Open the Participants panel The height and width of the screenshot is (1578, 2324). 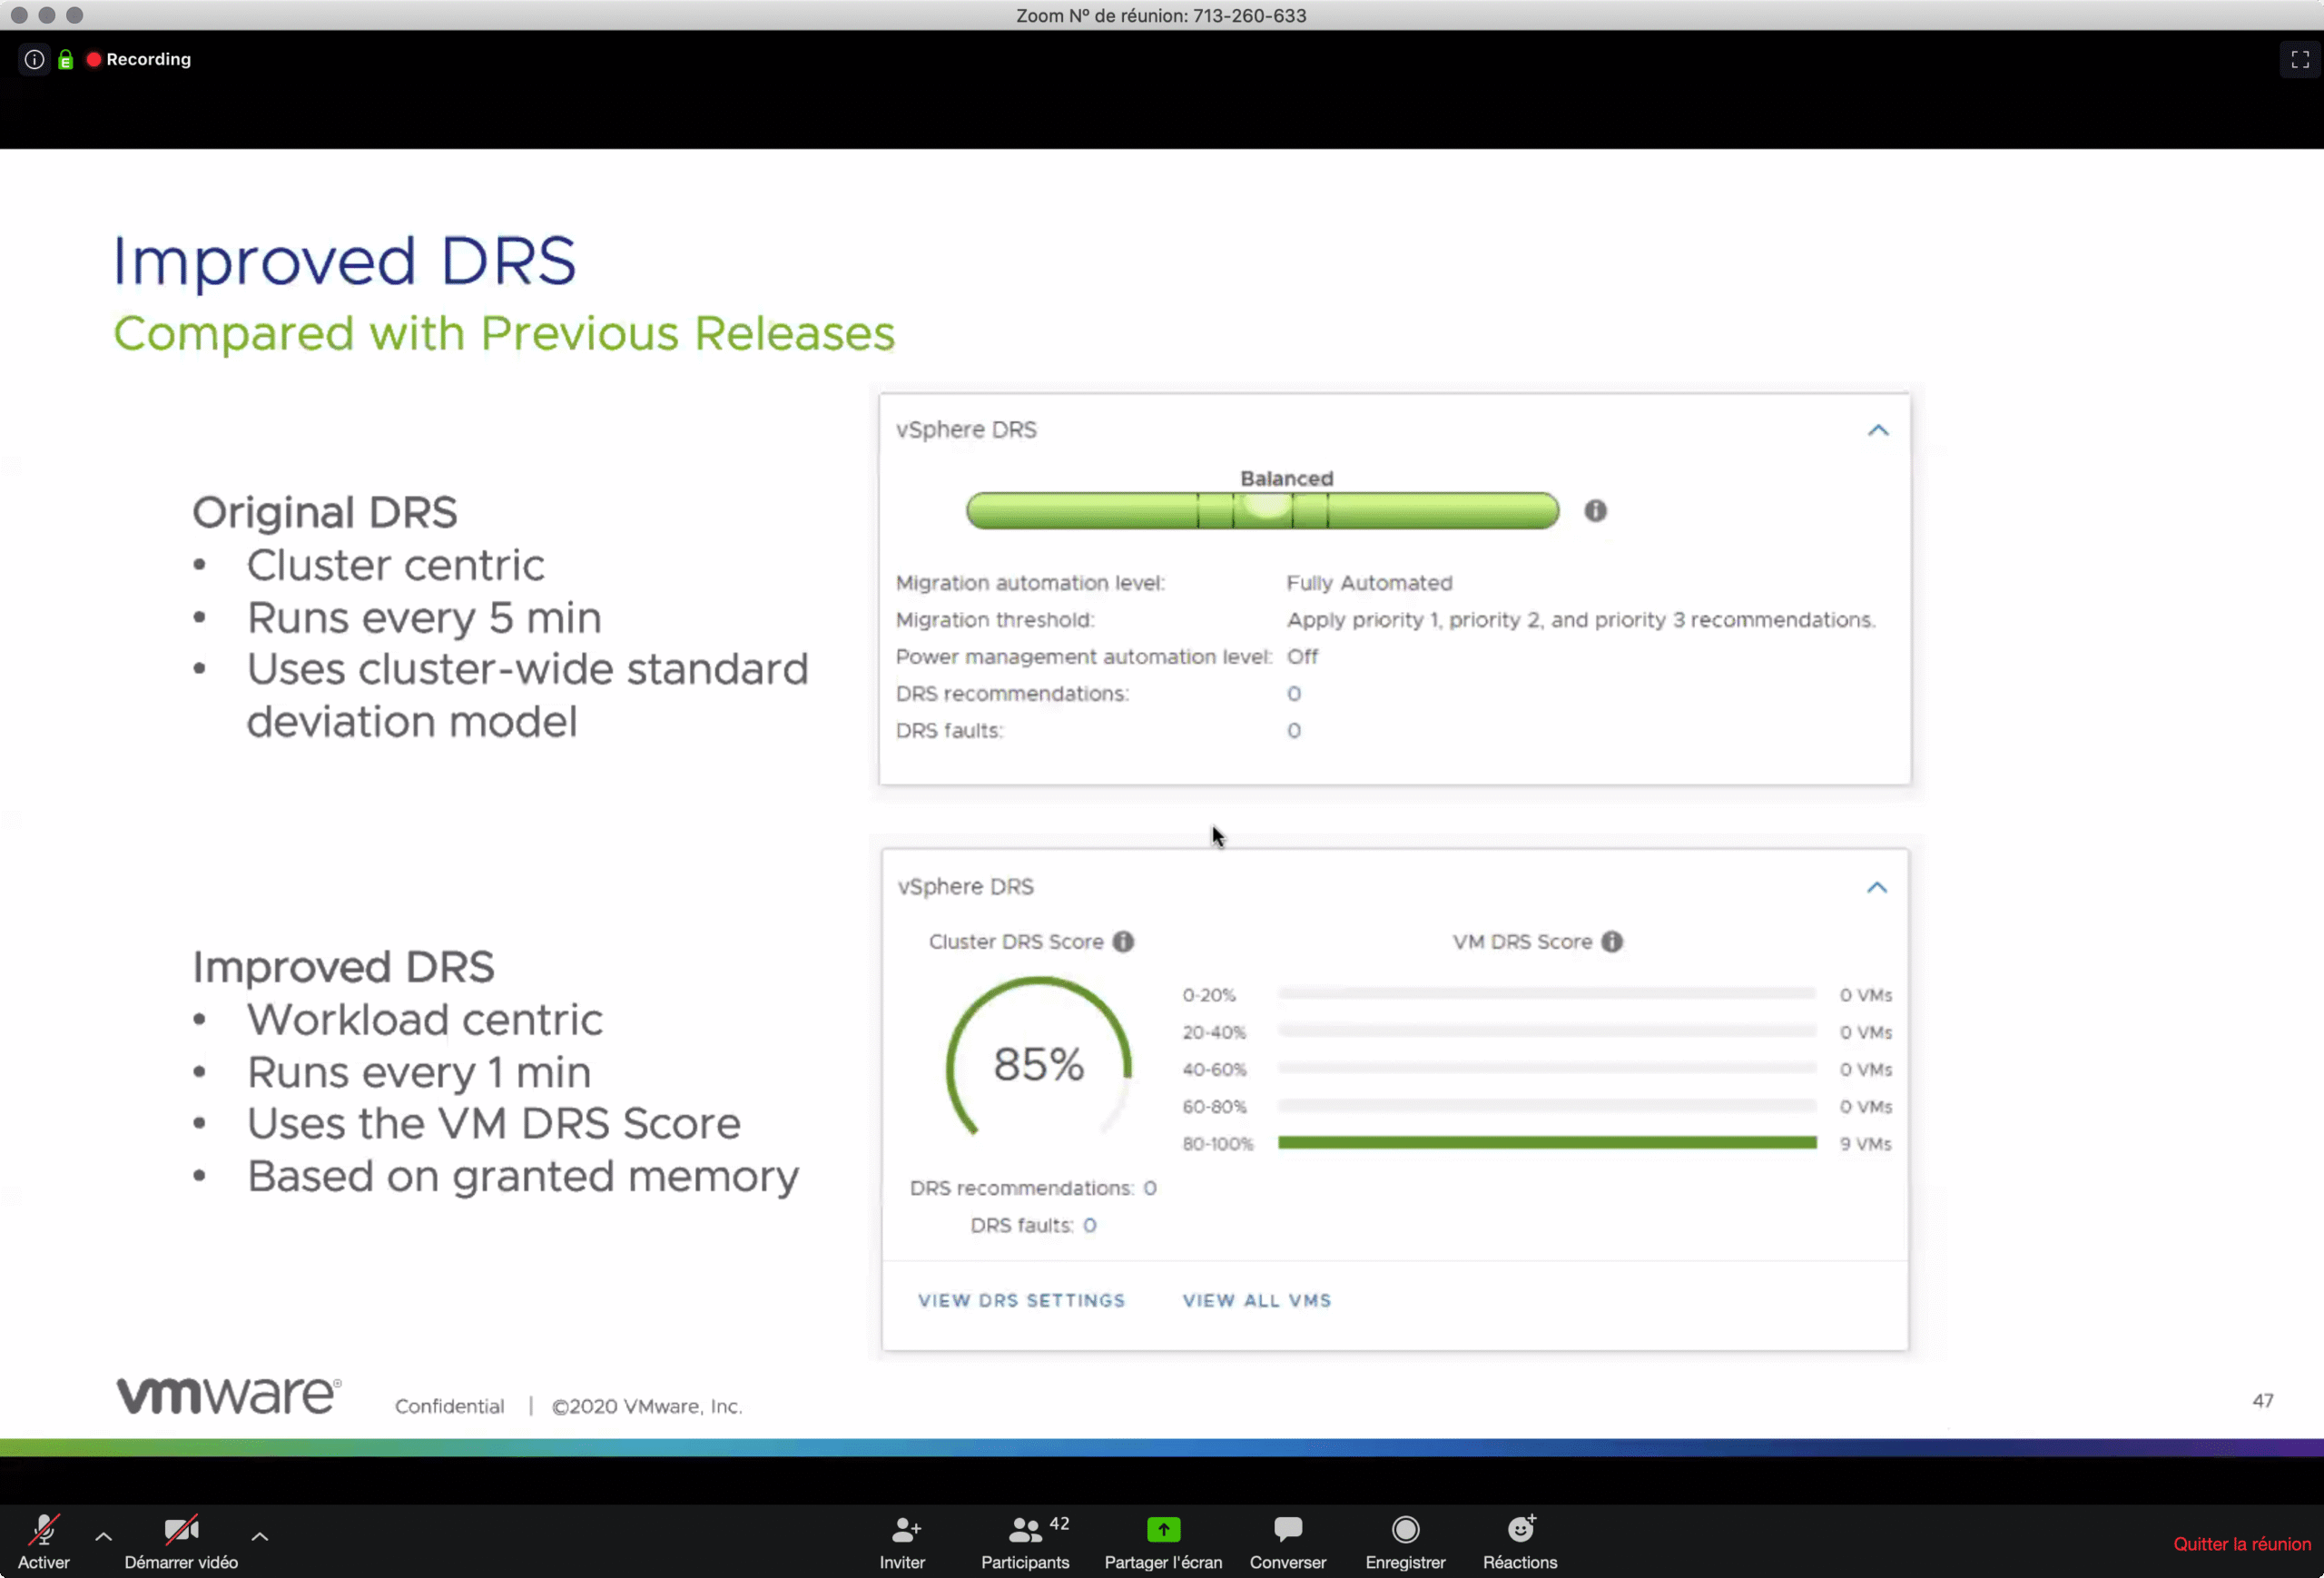[x=1026, y=1541]
